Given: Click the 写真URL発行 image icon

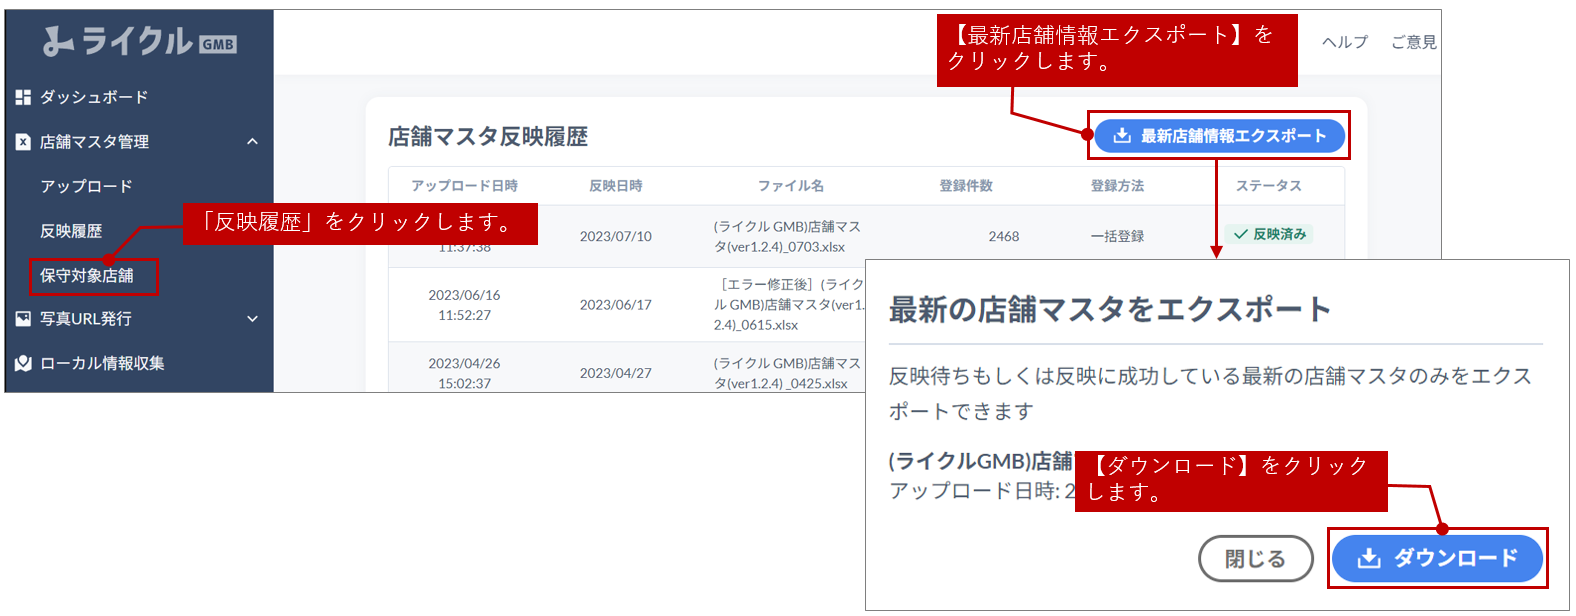Looking at the screenshot, I should click(23, 319).
